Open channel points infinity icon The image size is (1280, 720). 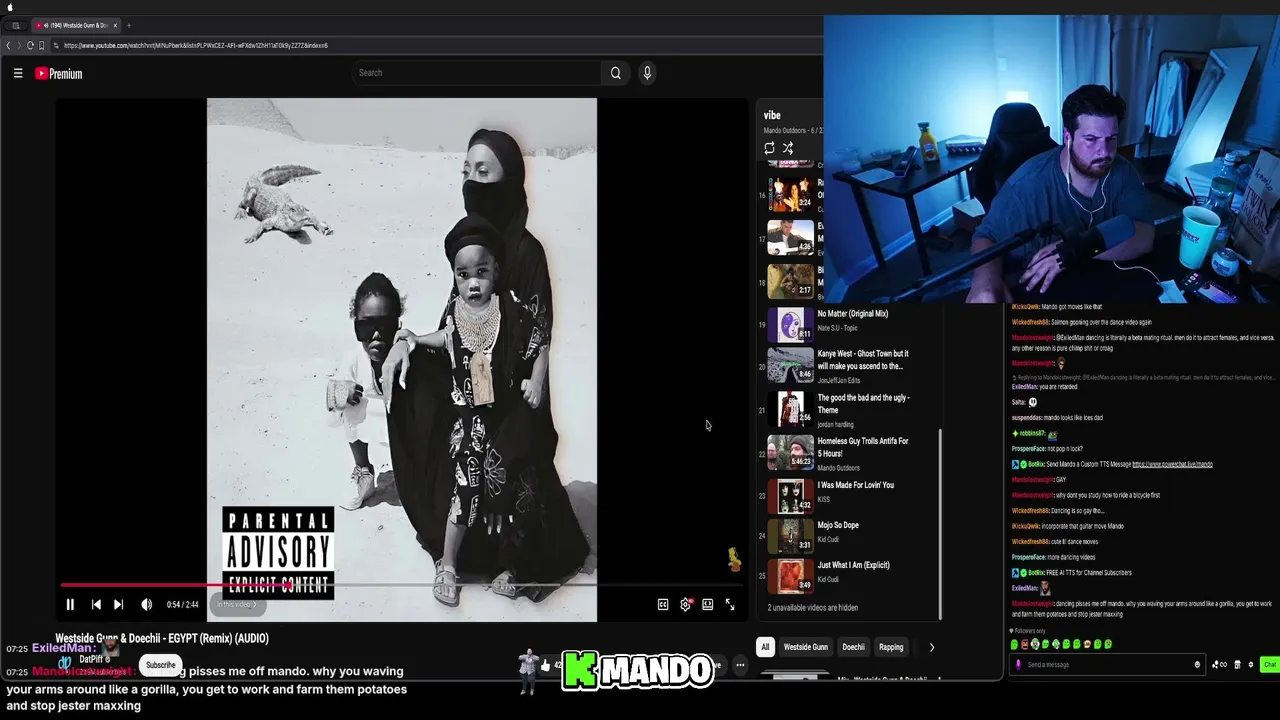[x=1219, y=664]
